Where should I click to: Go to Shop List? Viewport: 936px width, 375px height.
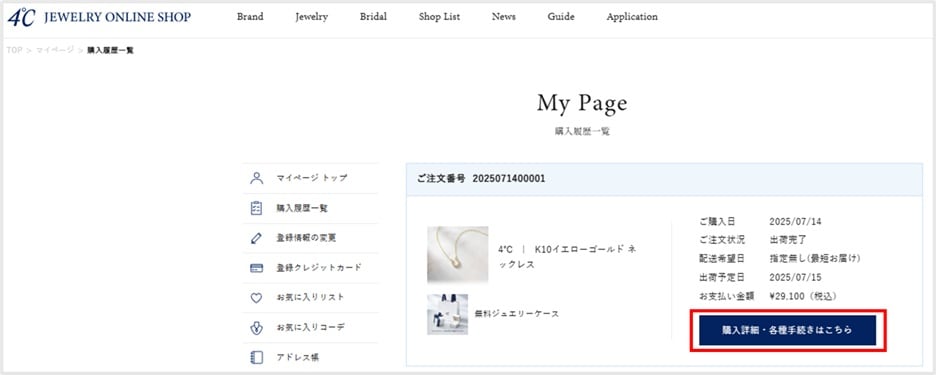point(439,17)
